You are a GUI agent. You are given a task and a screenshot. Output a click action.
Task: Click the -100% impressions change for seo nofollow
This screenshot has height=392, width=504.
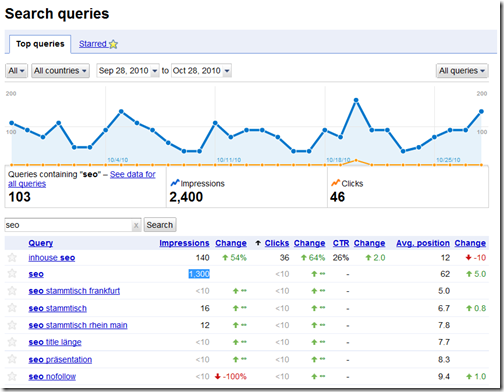click(231, 377)
